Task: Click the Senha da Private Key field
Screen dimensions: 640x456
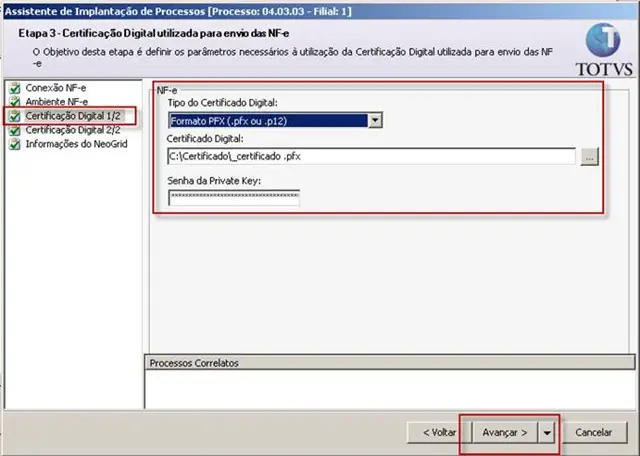Action: point(234,198)
